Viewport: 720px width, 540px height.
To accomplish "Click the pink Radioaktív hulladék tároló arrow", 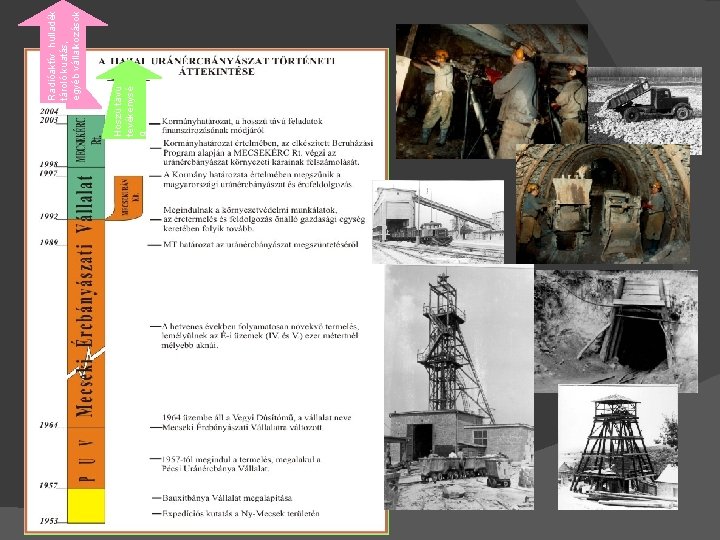I will tap(63, 54).
